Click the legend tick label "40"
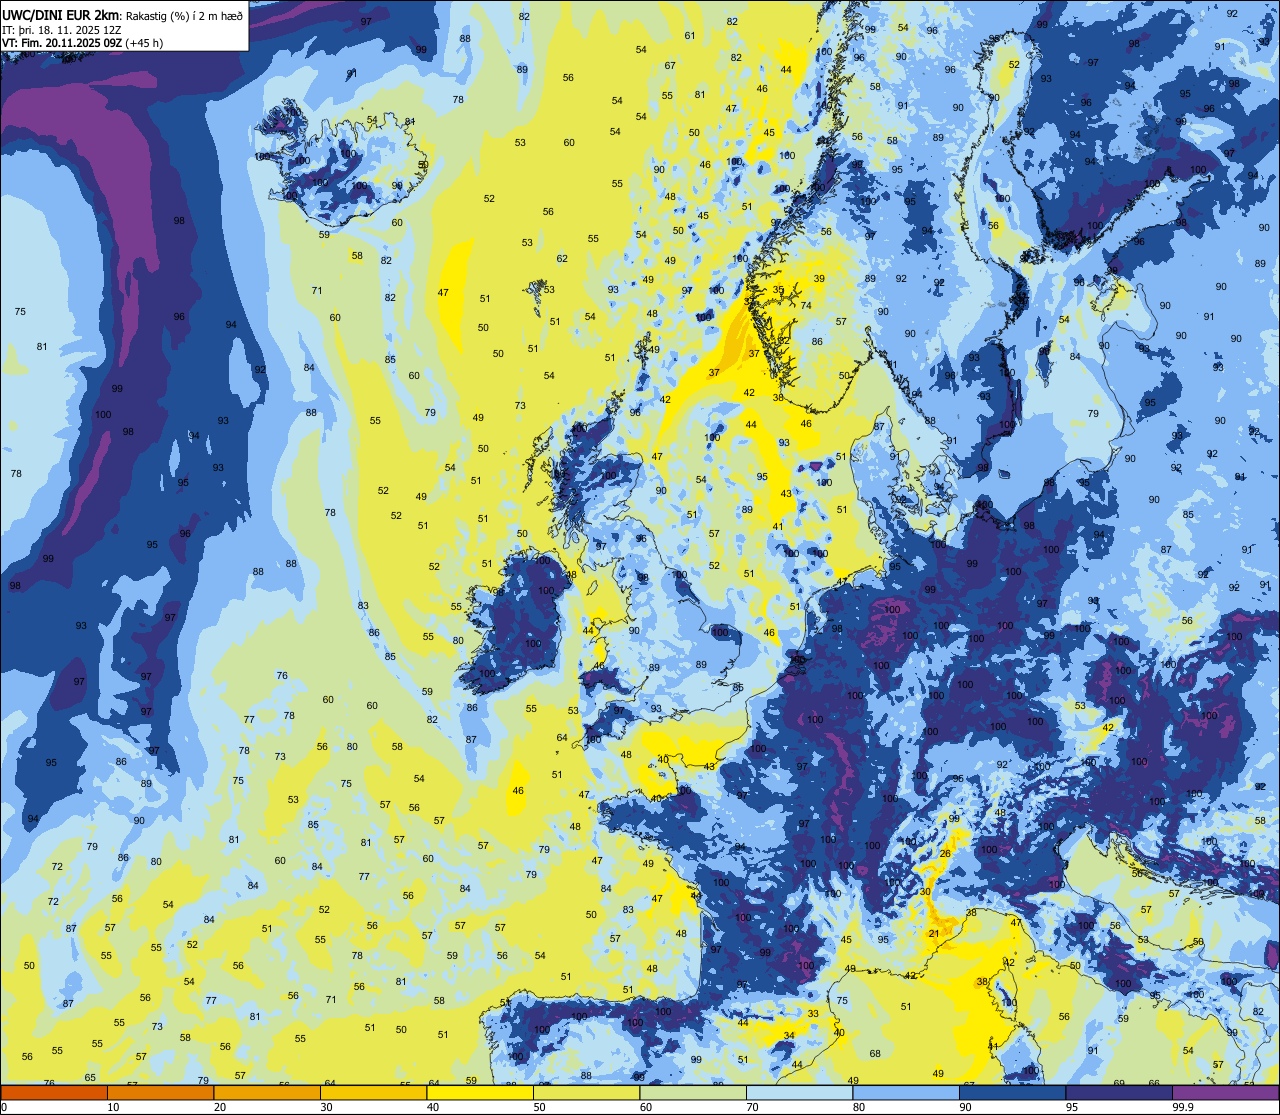 click(x=433, y=1107)
